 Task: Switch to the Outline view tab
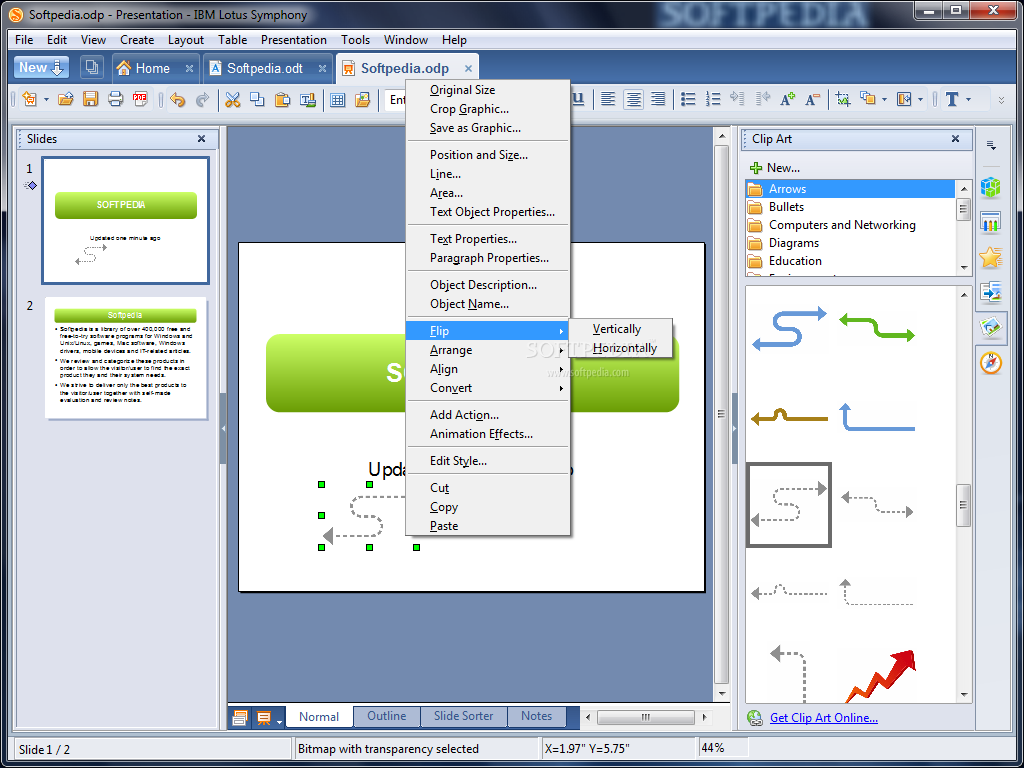click(x=387, y=716)
